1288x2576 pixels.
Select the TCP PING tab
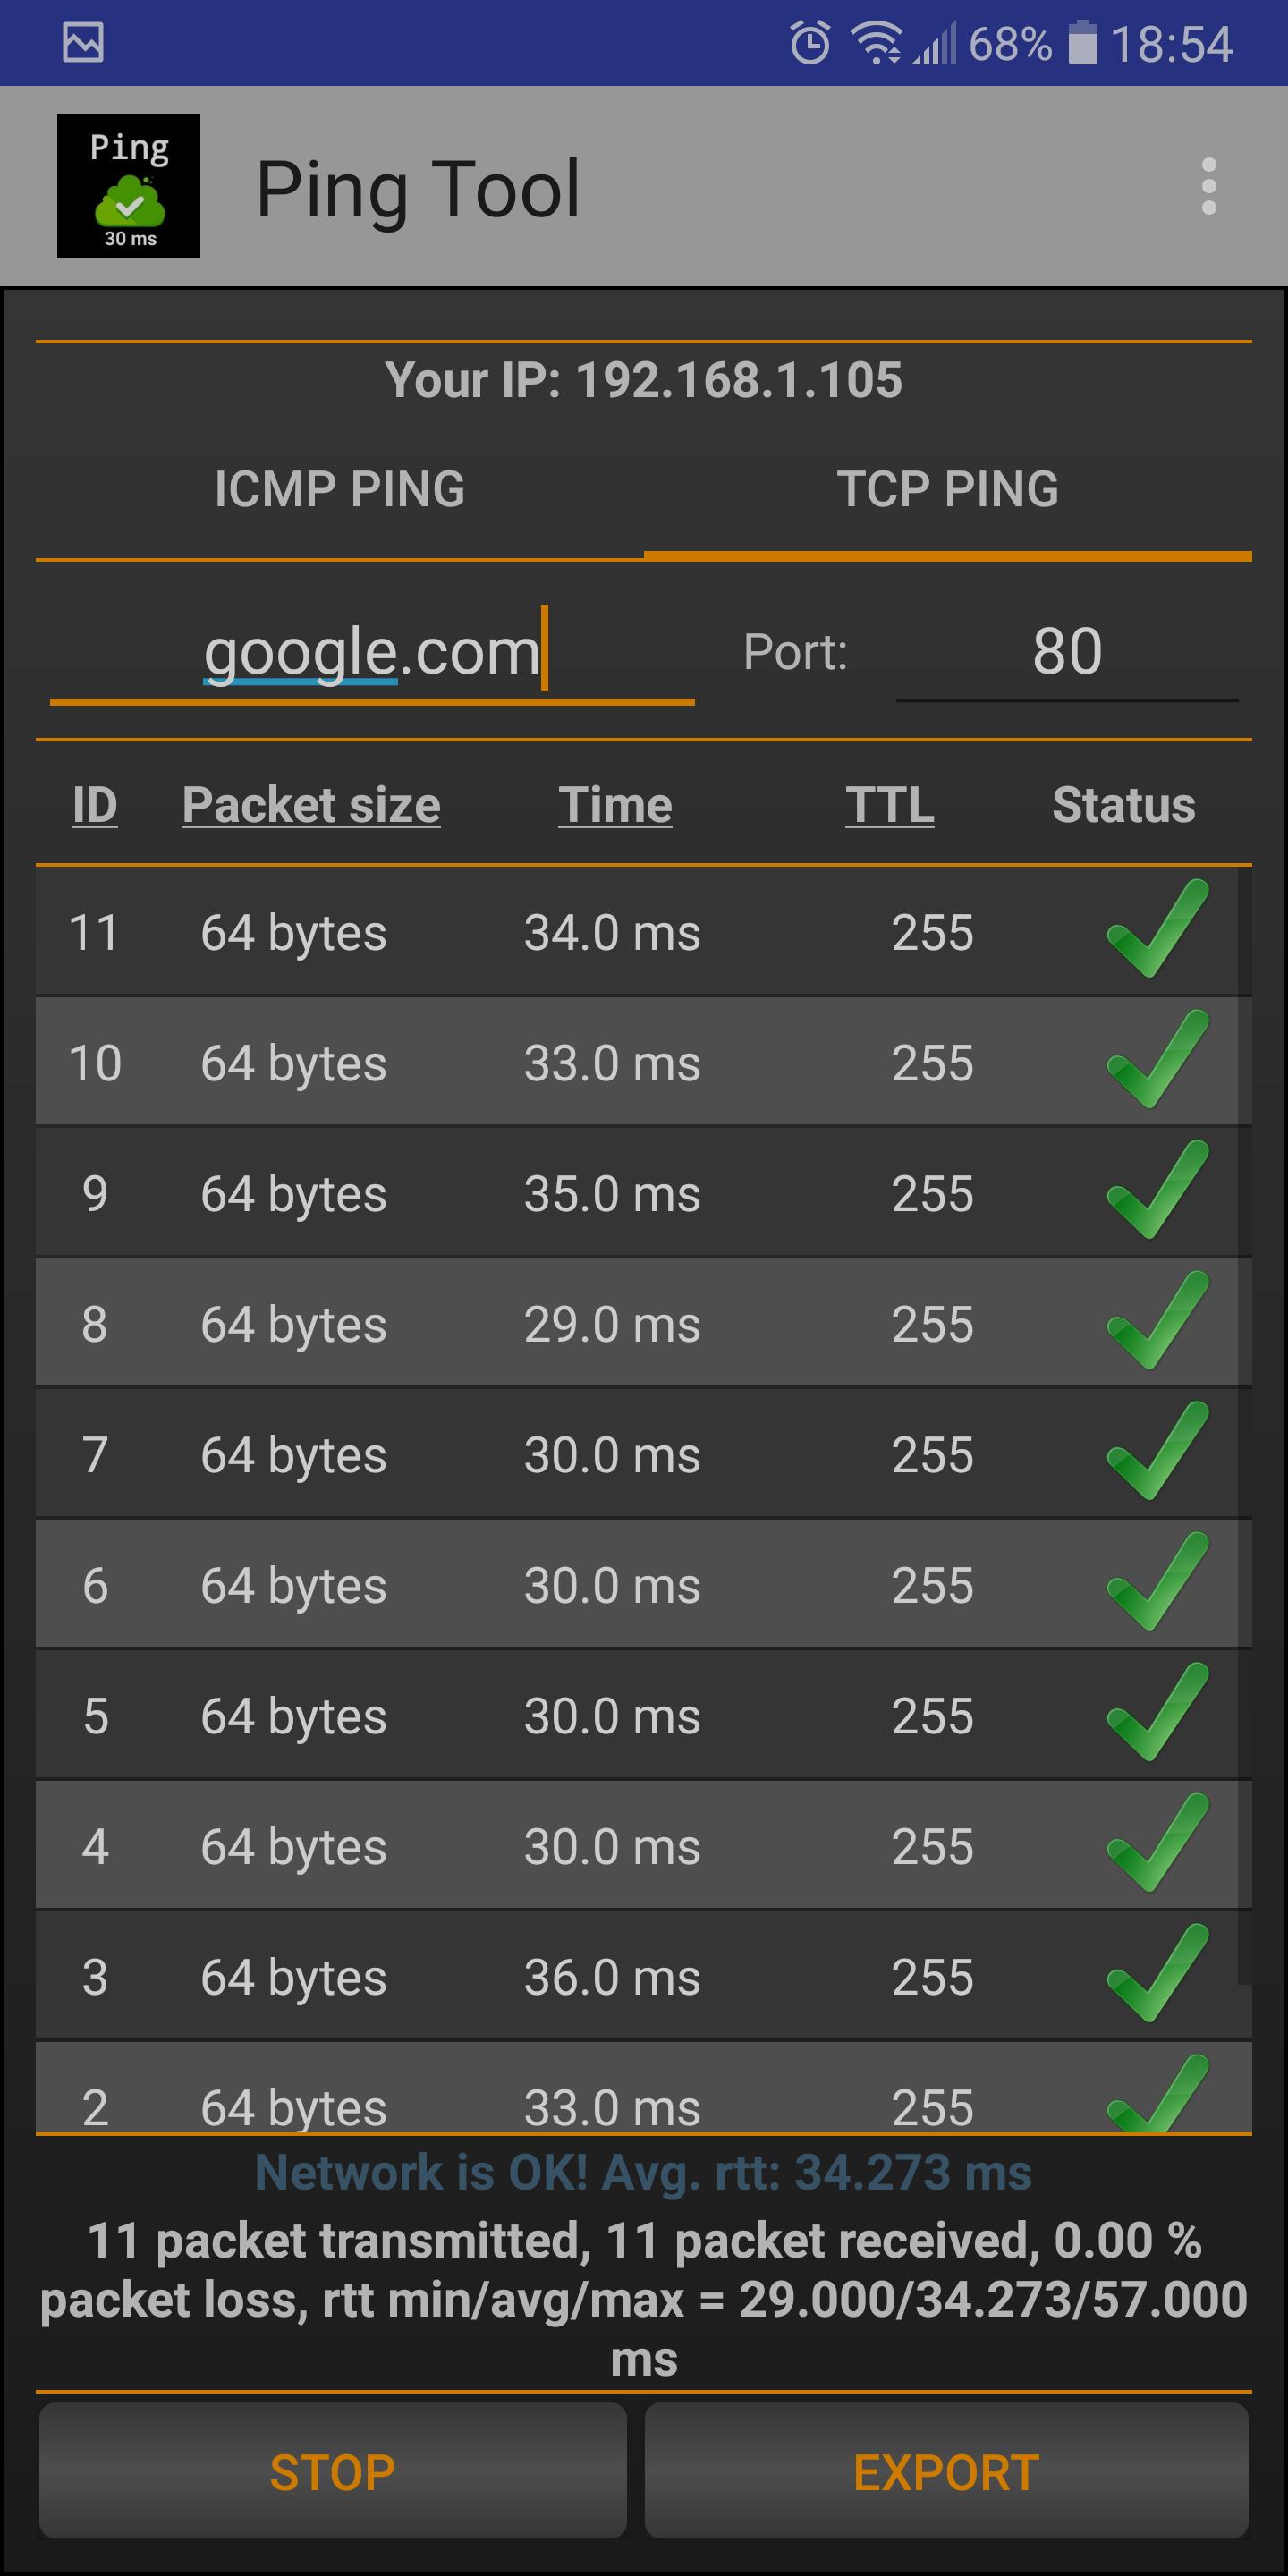[947, 489]
